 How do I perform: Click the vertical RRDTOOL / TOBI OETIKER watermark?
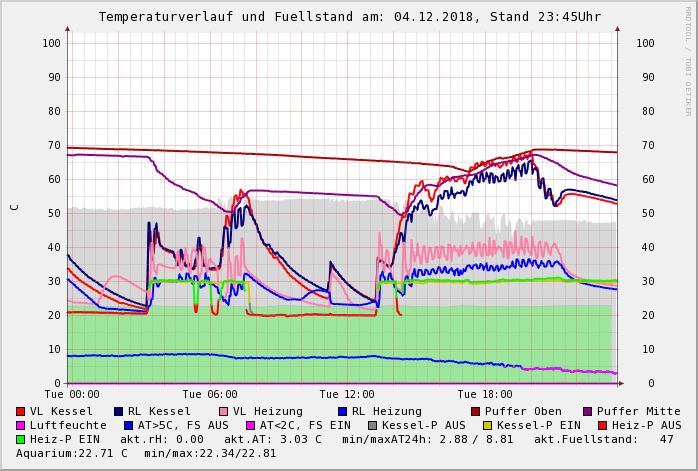click(688, 60)
